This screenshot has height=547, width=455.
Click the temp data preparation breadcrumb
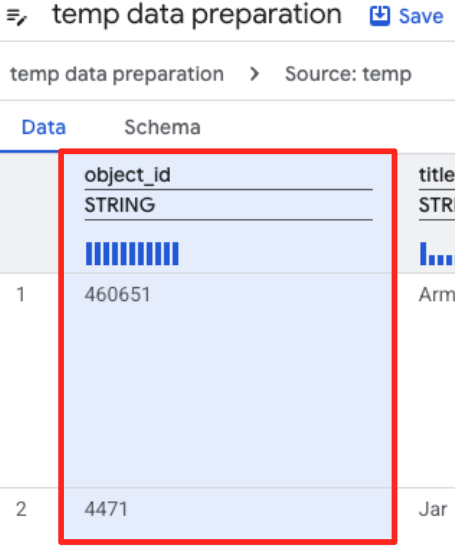pos(117,74)
